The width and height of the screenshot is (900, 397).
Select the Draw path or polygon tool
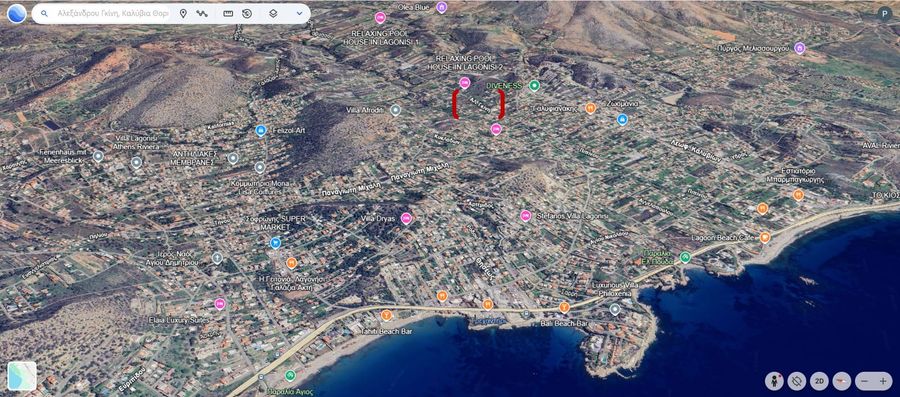coord(201,13)
